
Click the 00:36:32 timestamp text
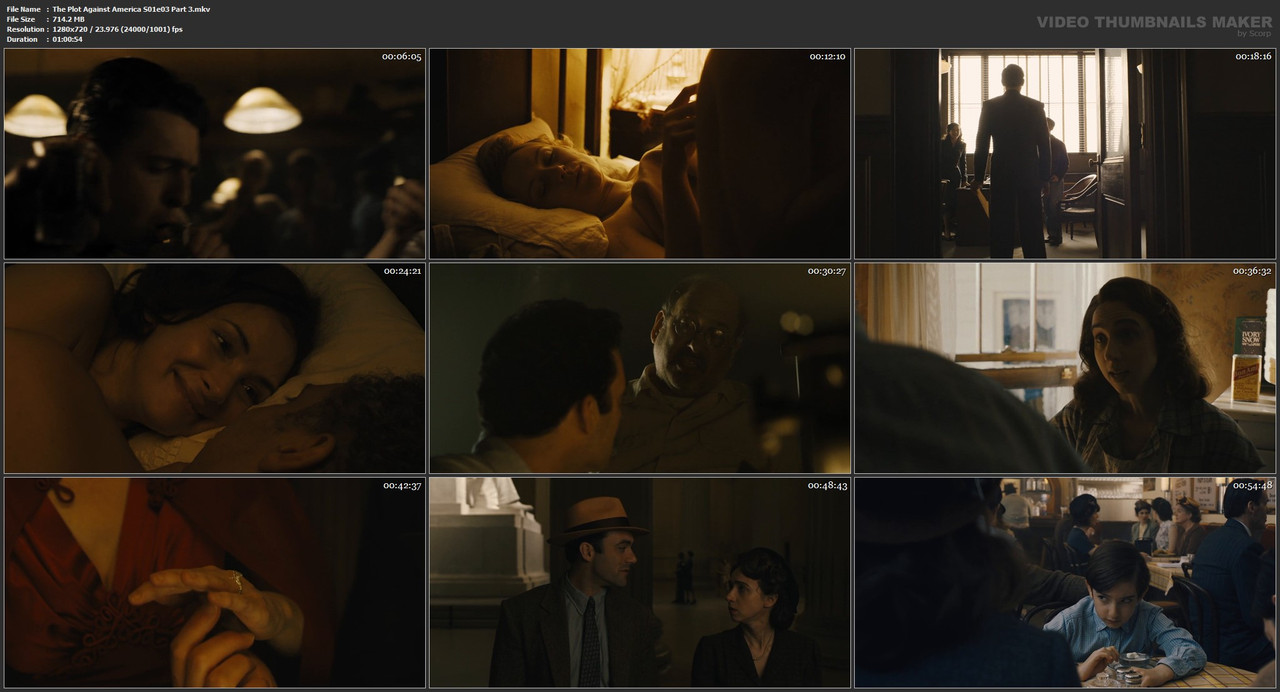(1252, 271)
